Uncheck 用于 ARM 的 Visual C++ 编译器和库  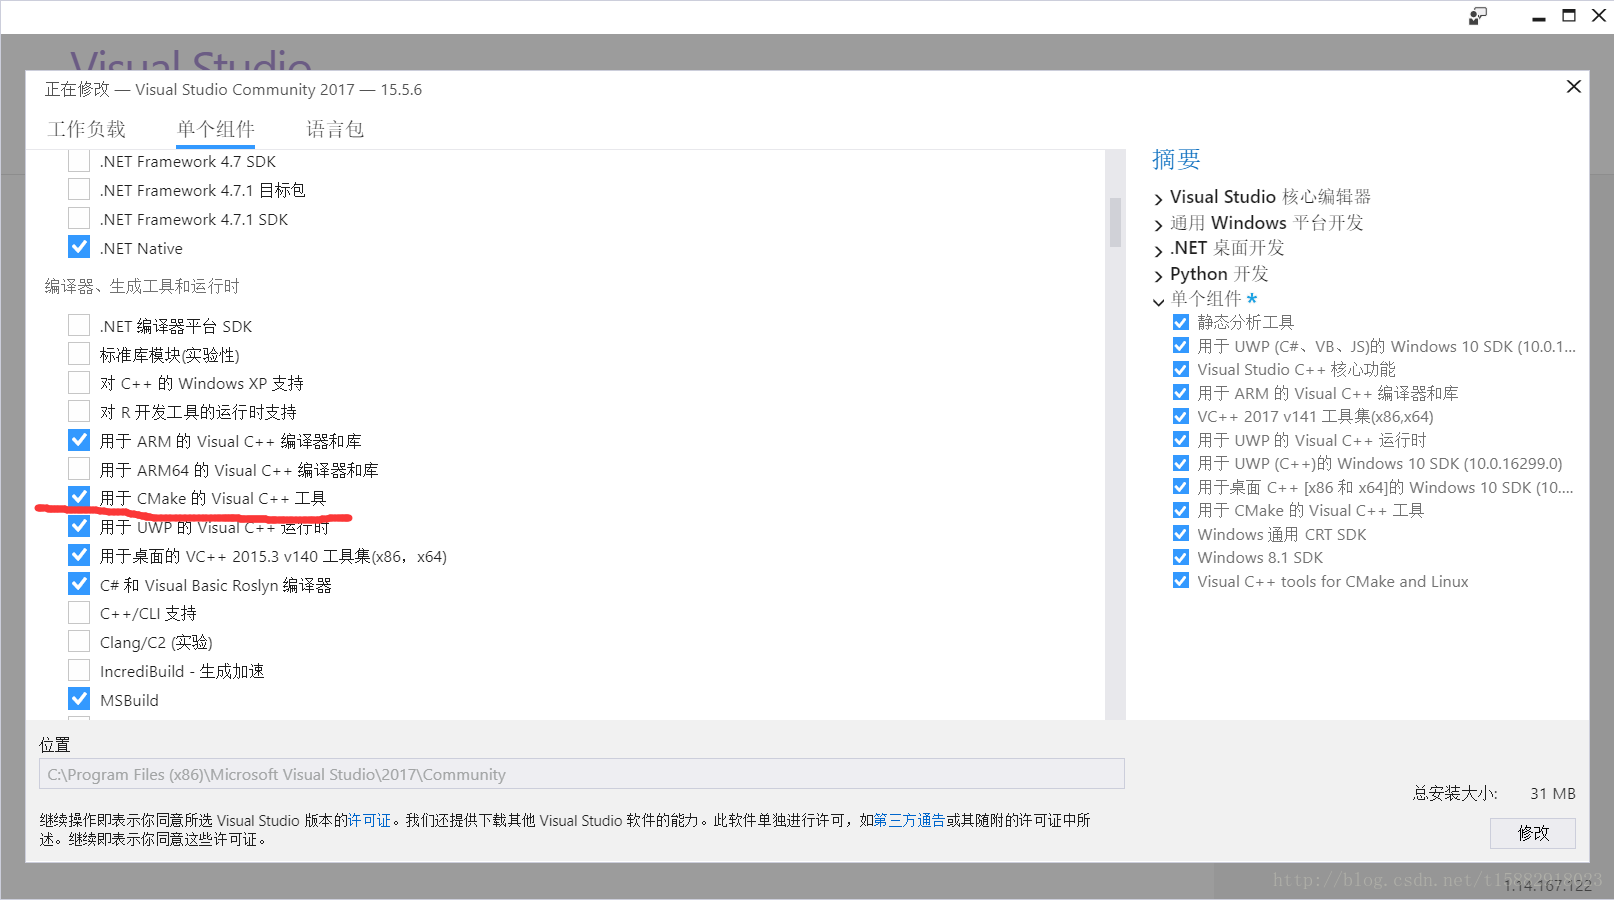click(x=79, y=440)
